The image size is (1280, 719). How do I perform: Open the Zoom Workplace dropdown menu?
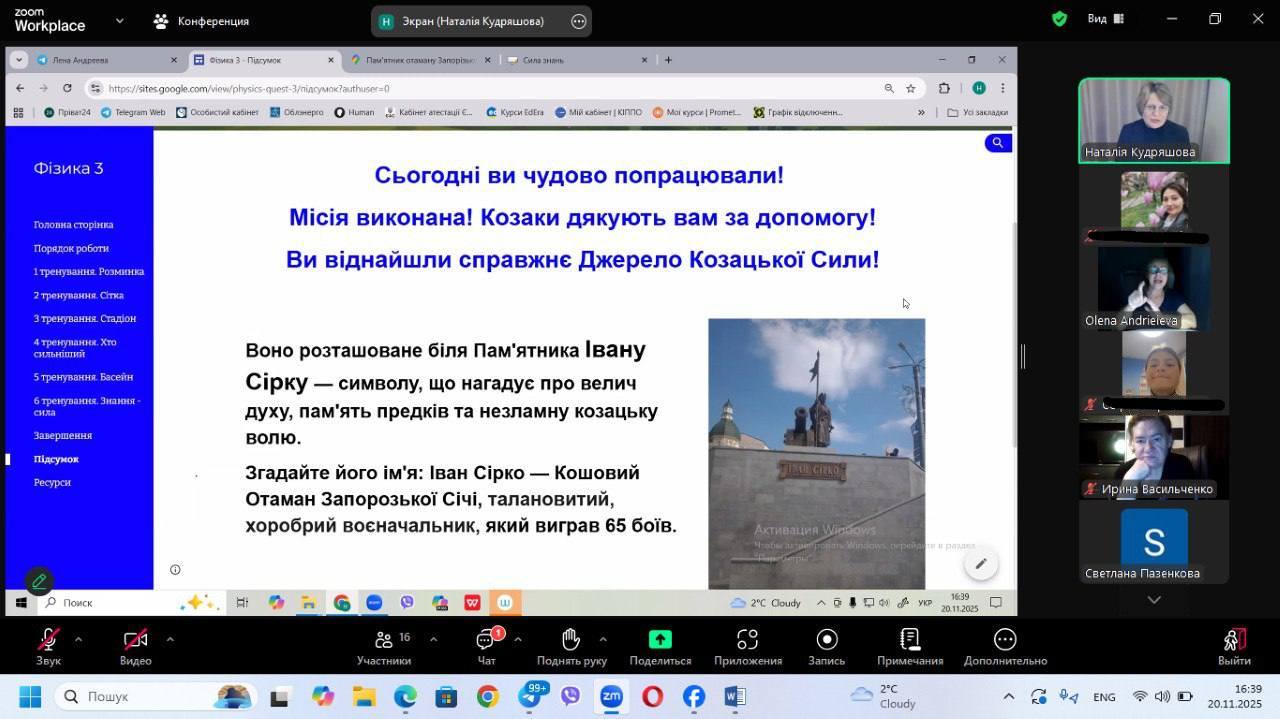click(120, 20)
